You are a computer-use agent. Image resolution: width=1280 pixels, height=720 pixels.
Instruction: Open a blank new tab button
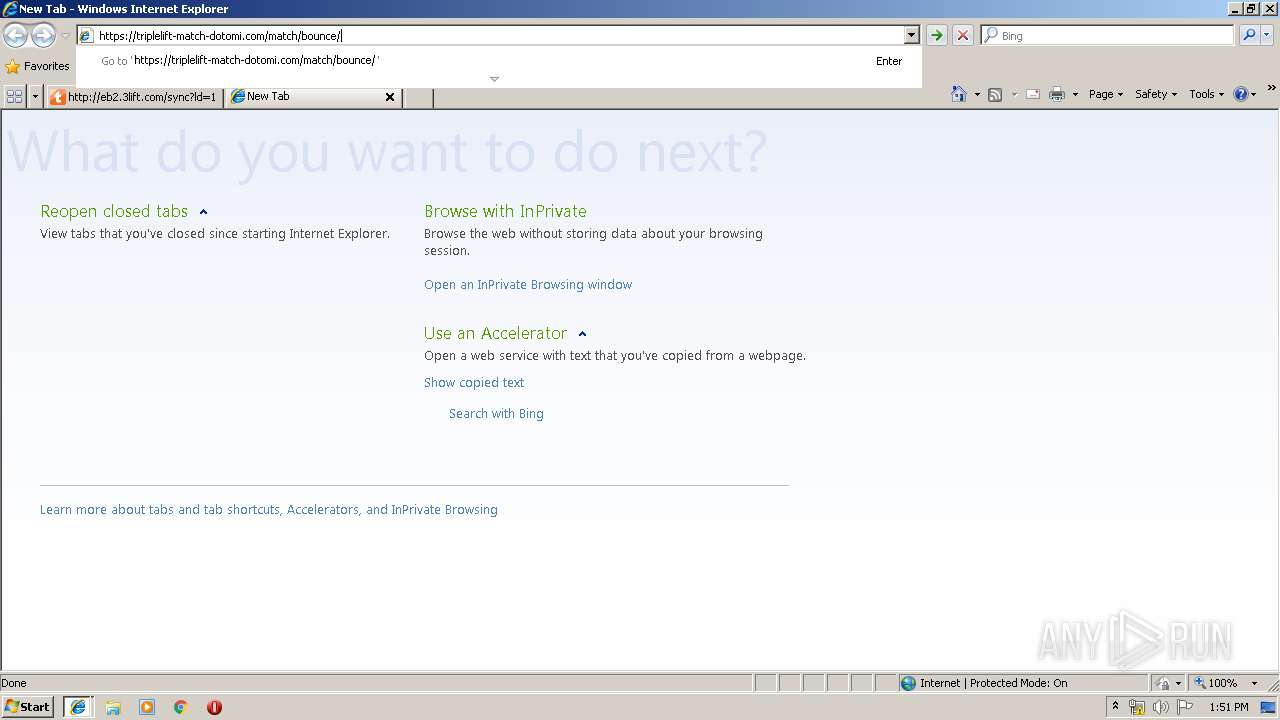(418, 97)
